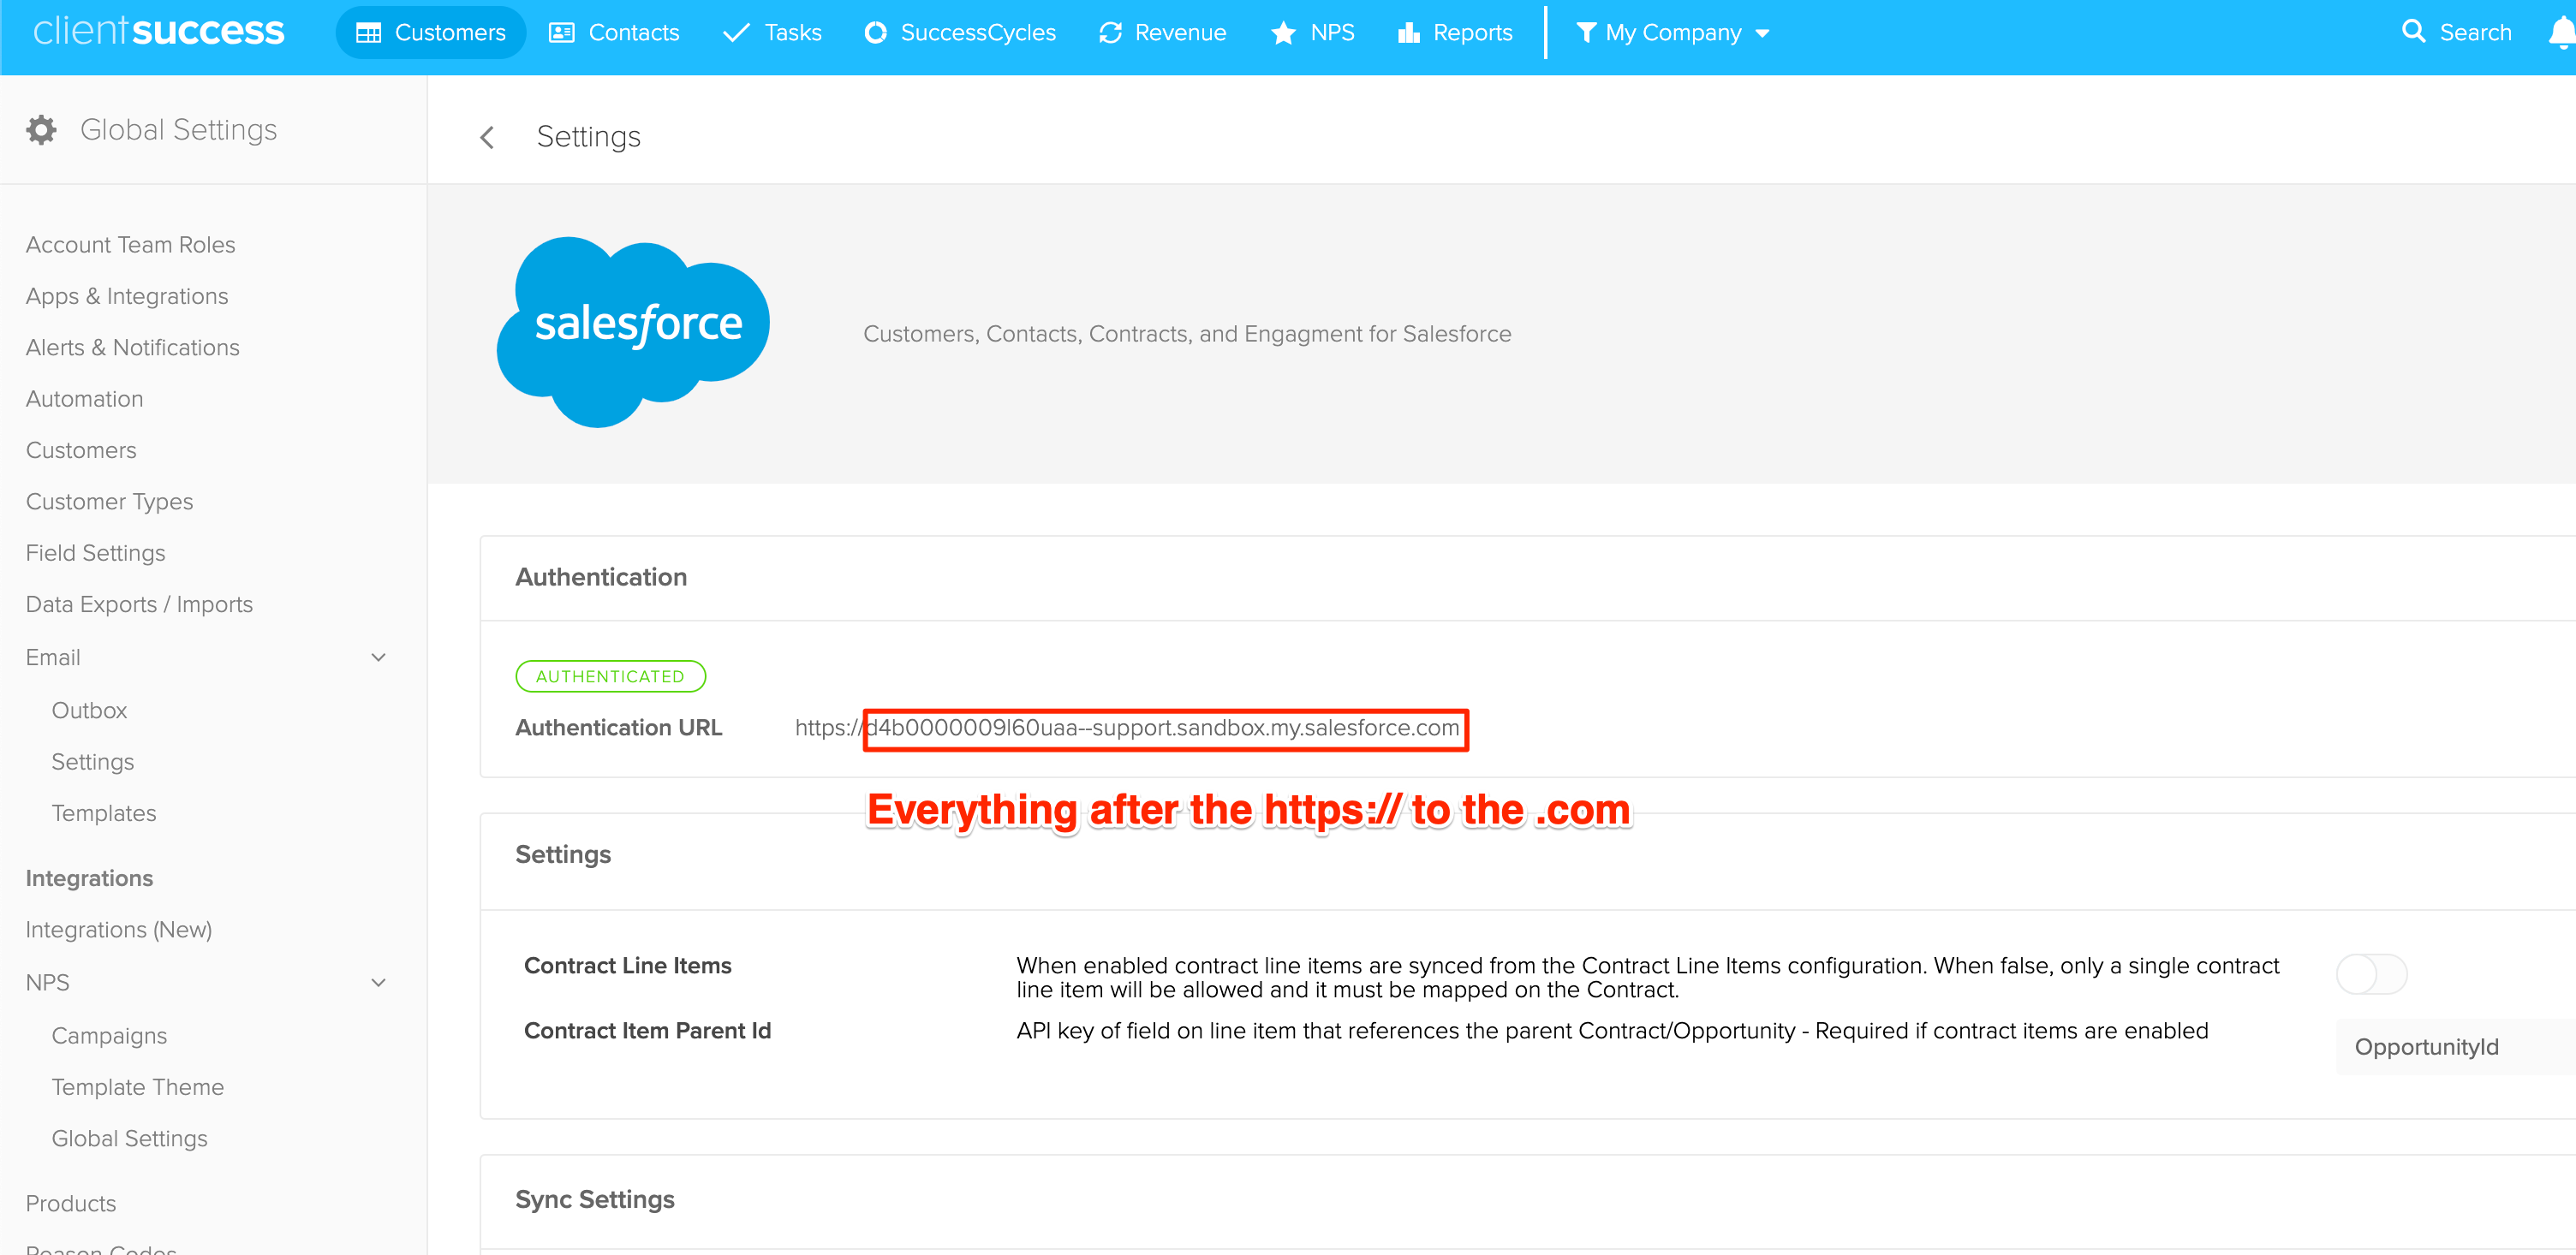Open Apps & Integrations settings

[x=127, y=296]
